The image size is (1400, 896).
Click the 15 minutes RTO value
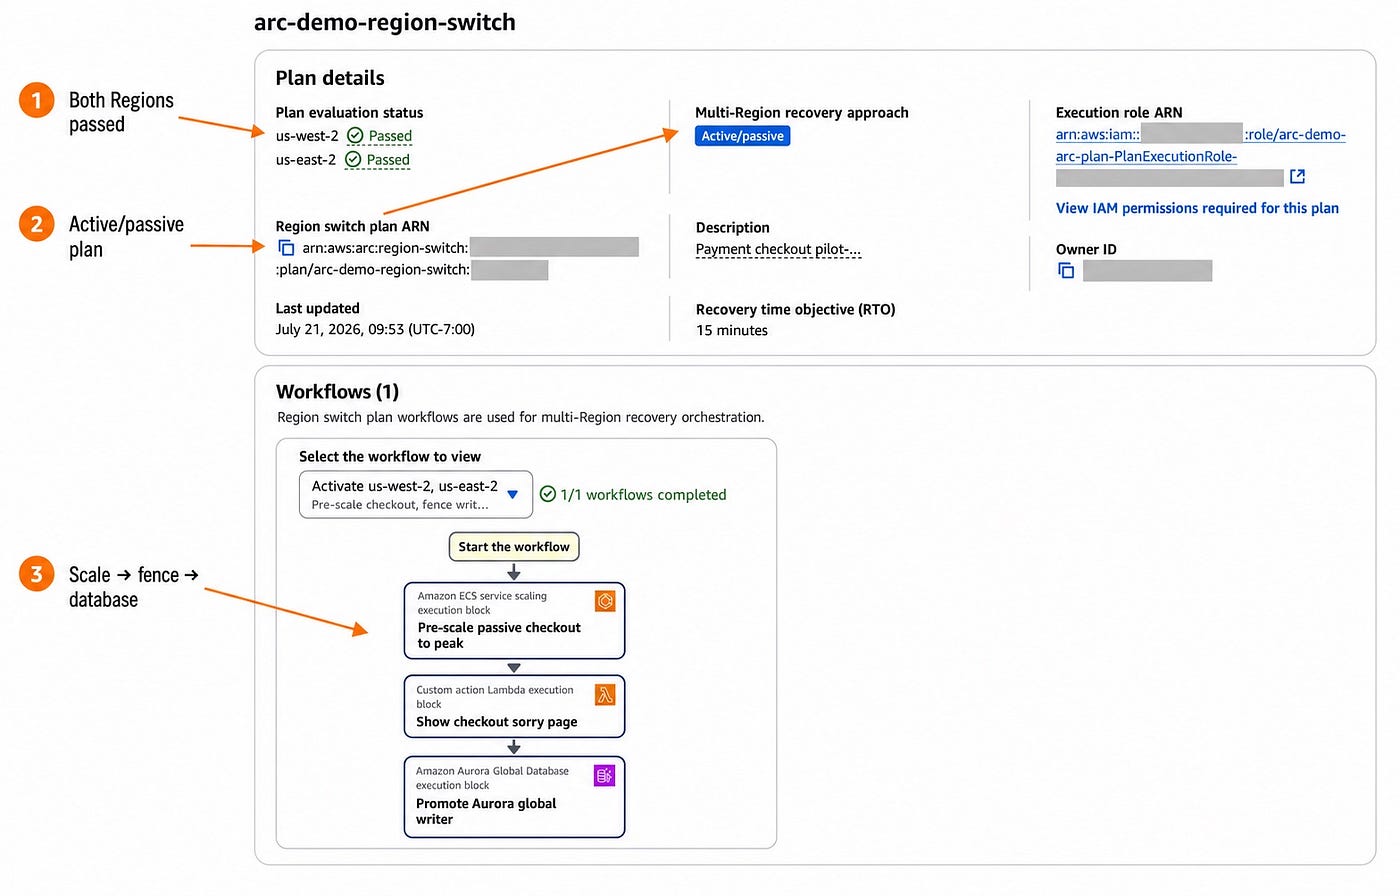click(x=732, y=330)
